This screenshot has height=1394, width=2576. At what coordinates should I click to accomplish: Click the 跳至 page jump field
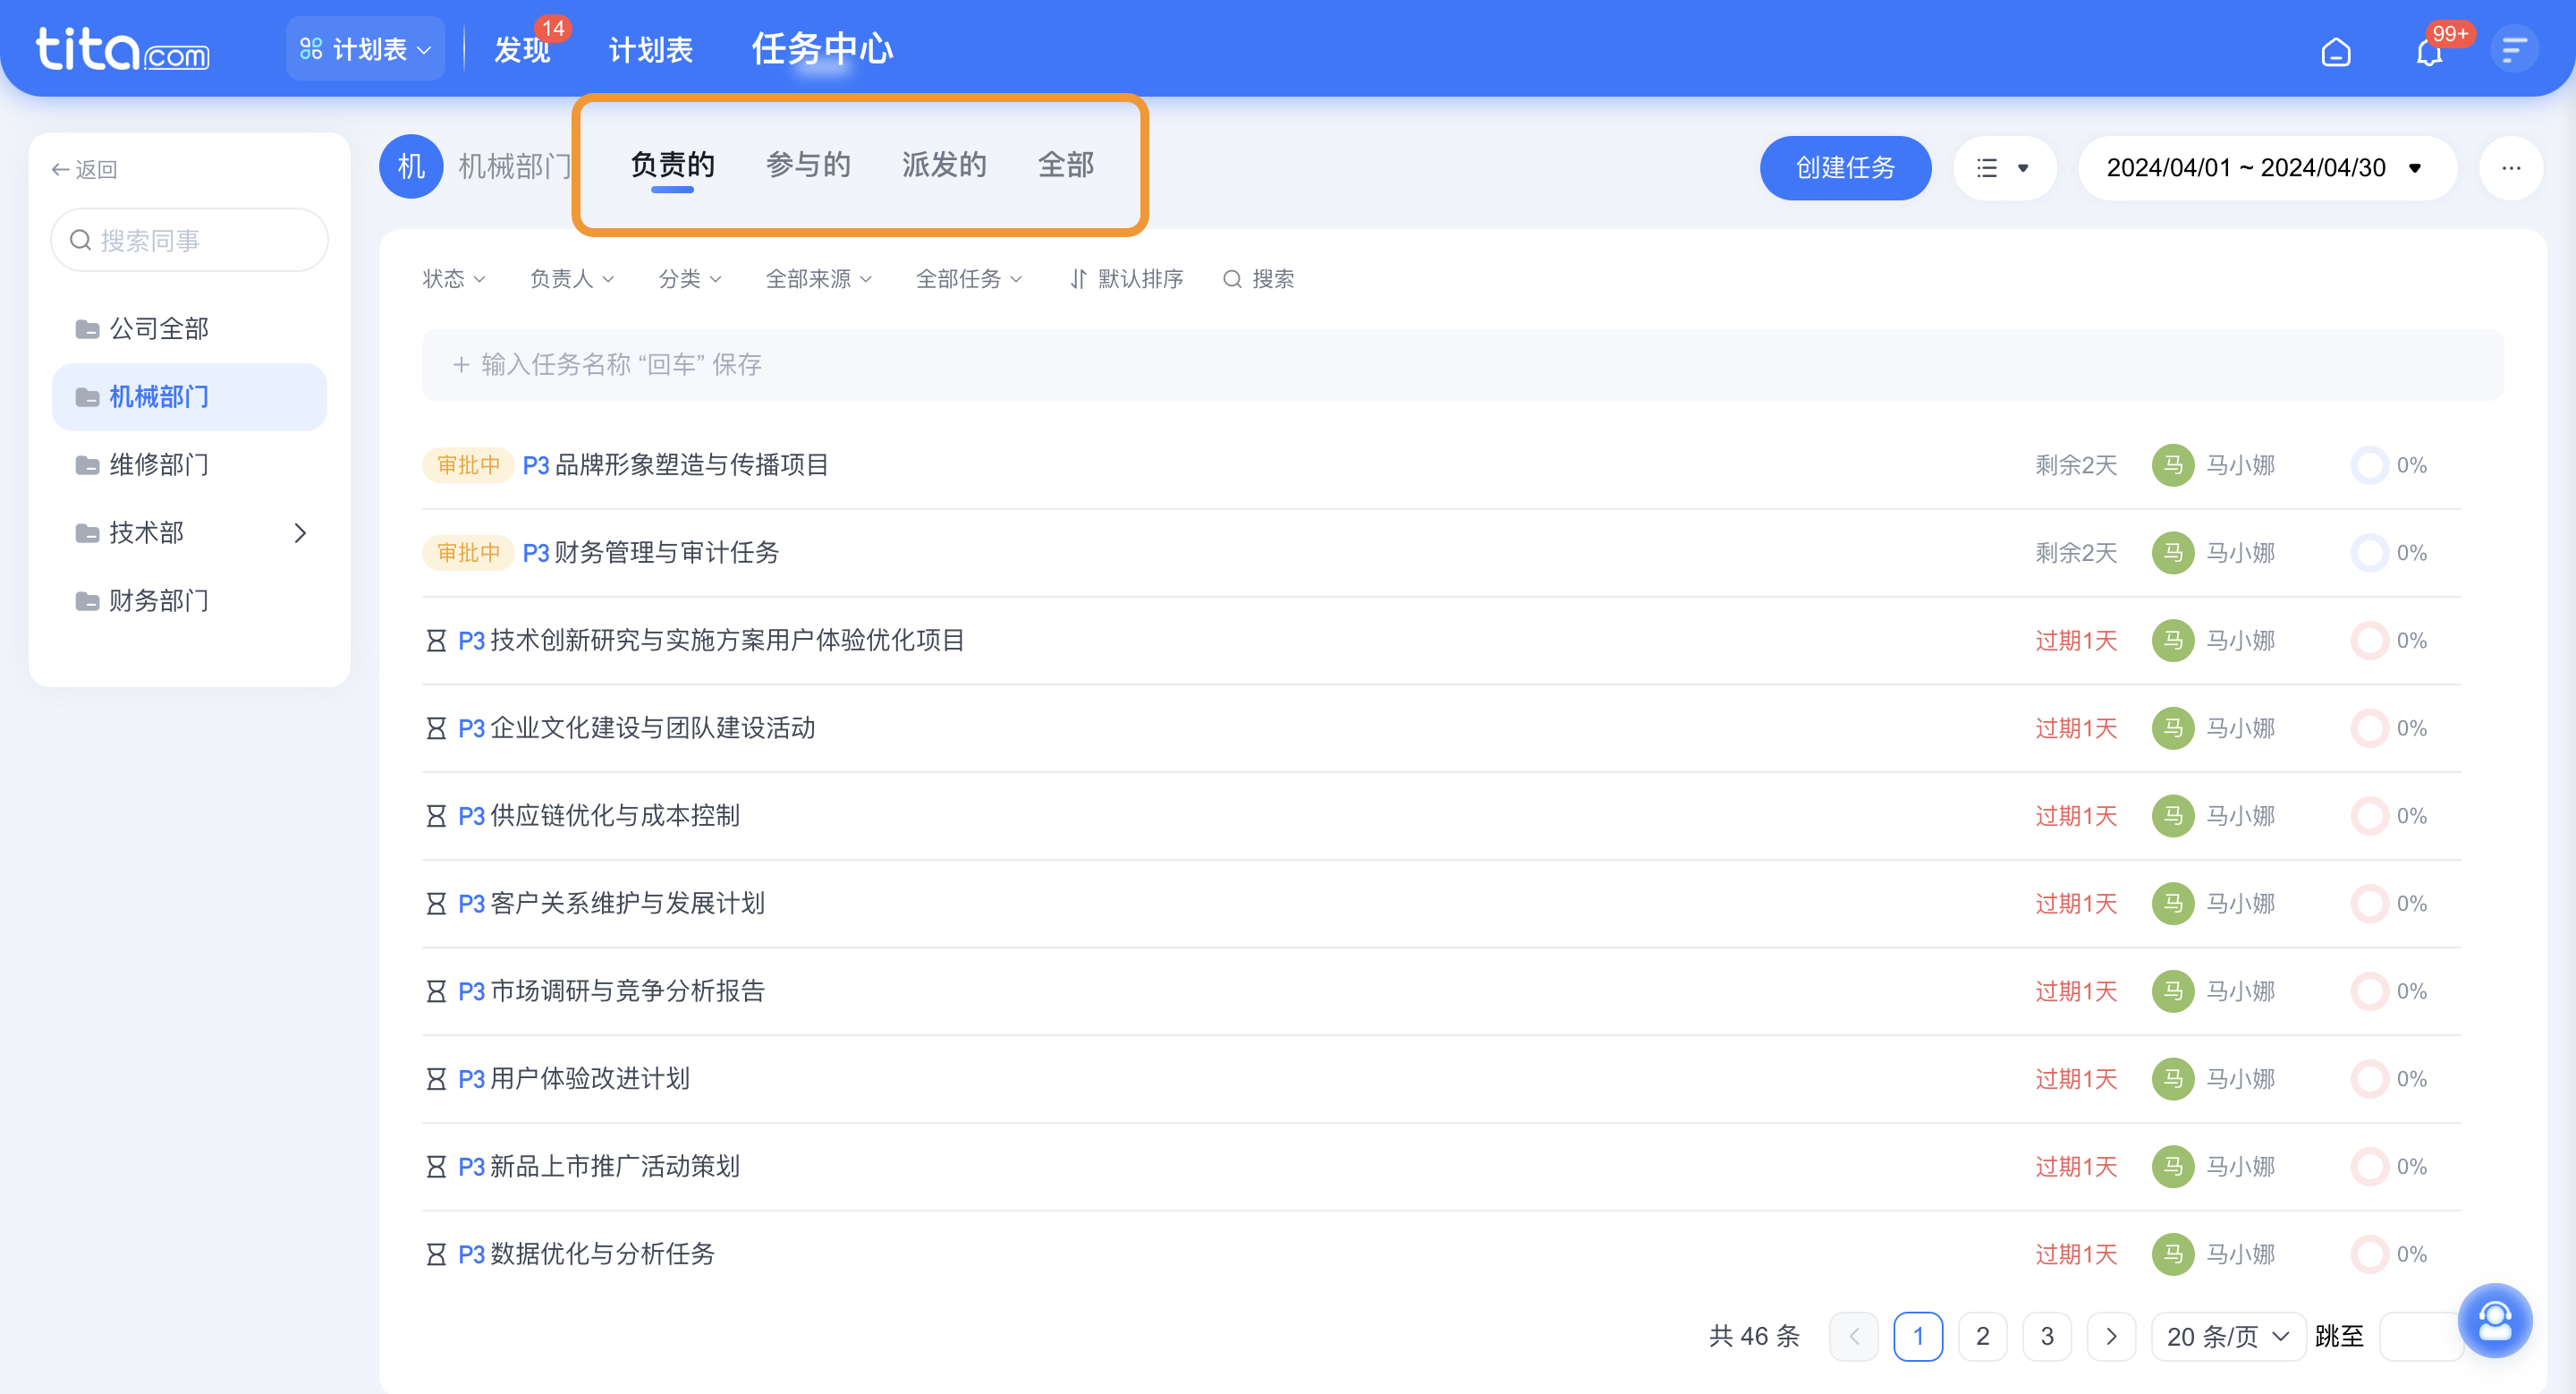click(2422, 1336)
